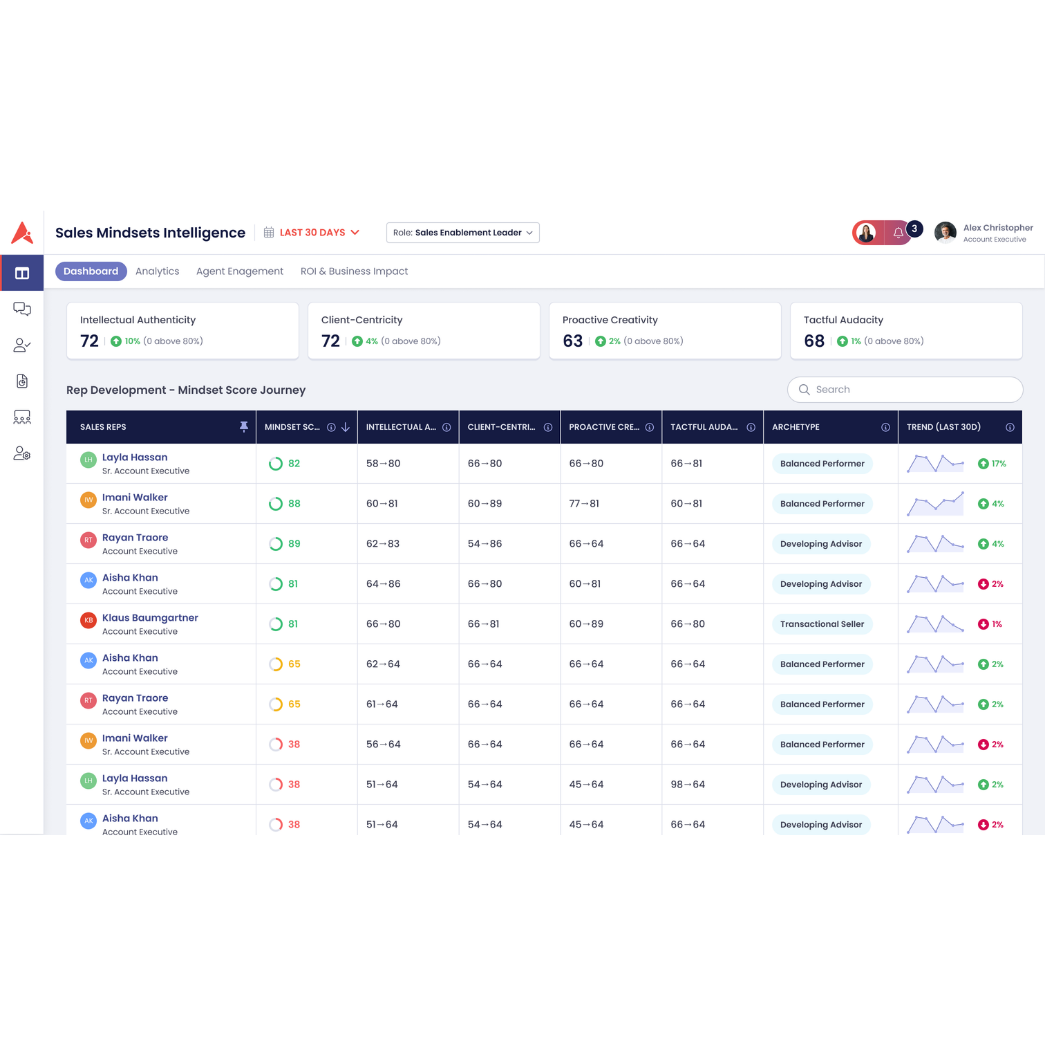Select the document report sidebar icon
1045x1045 pixels.
click(x=21, y=381)
